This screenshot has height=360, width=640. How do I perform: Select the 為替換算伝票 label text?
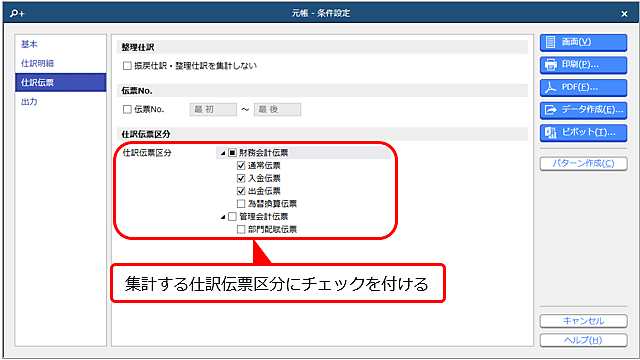(x=272, y=204)
